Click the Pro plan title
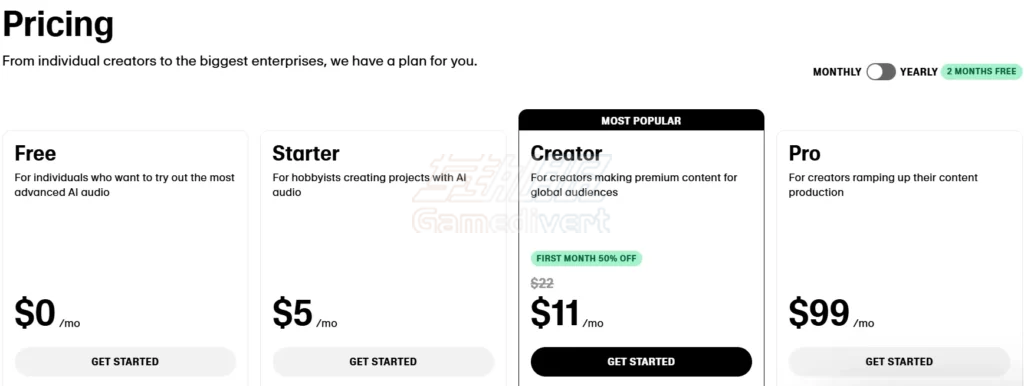Viewport: 1024px width, 386px height. point(805,153)
